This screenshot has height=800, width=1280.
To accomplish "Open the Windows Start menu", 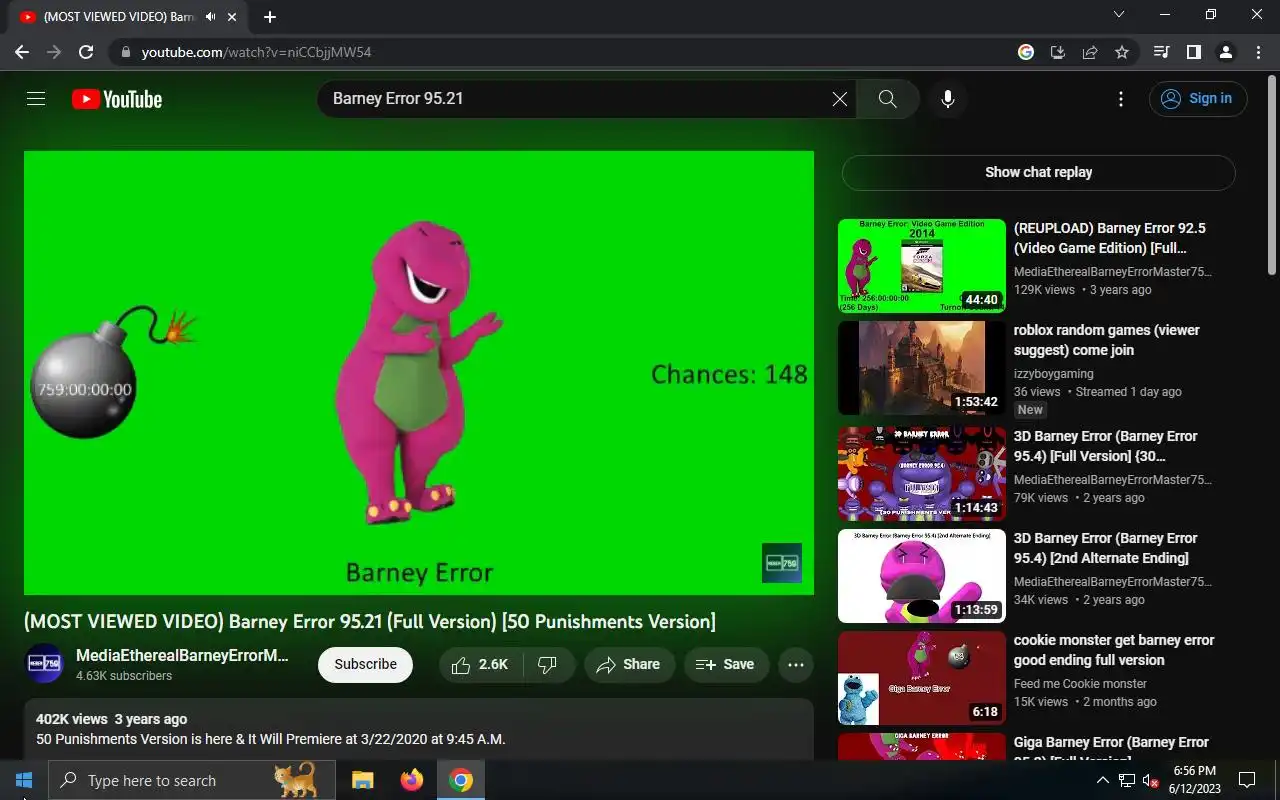I will coord(24,780).
